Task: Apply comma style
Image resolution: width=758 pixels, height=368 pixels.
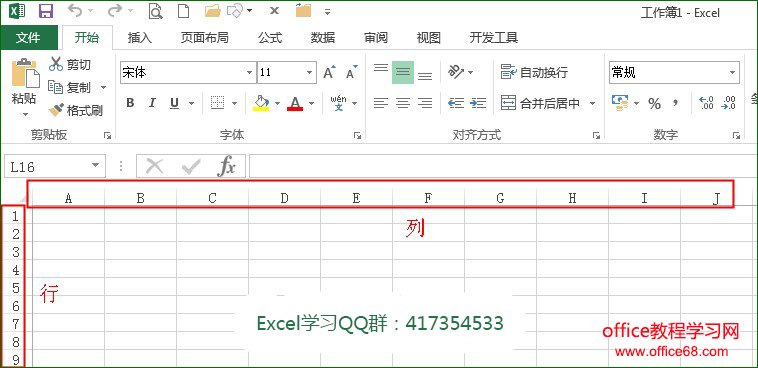Action: point(676,103)
